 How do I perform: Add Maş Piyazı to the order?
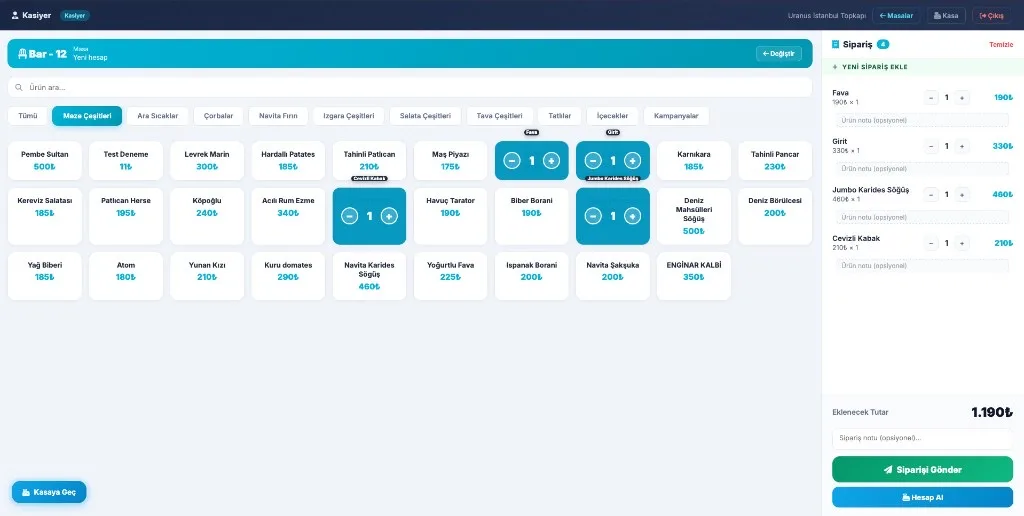pyautogui.click(x=451, y=161)
